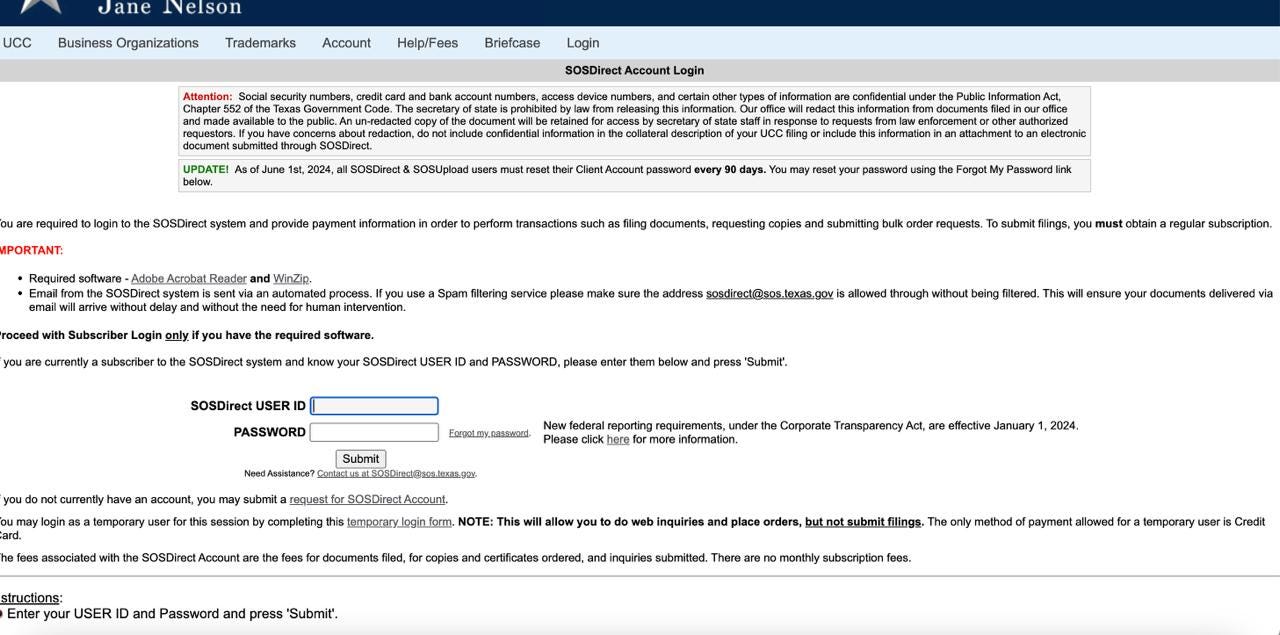The width and height of the screenshot is (1280, 635).
Task: Click the Login navigation item
Action: 583,43
